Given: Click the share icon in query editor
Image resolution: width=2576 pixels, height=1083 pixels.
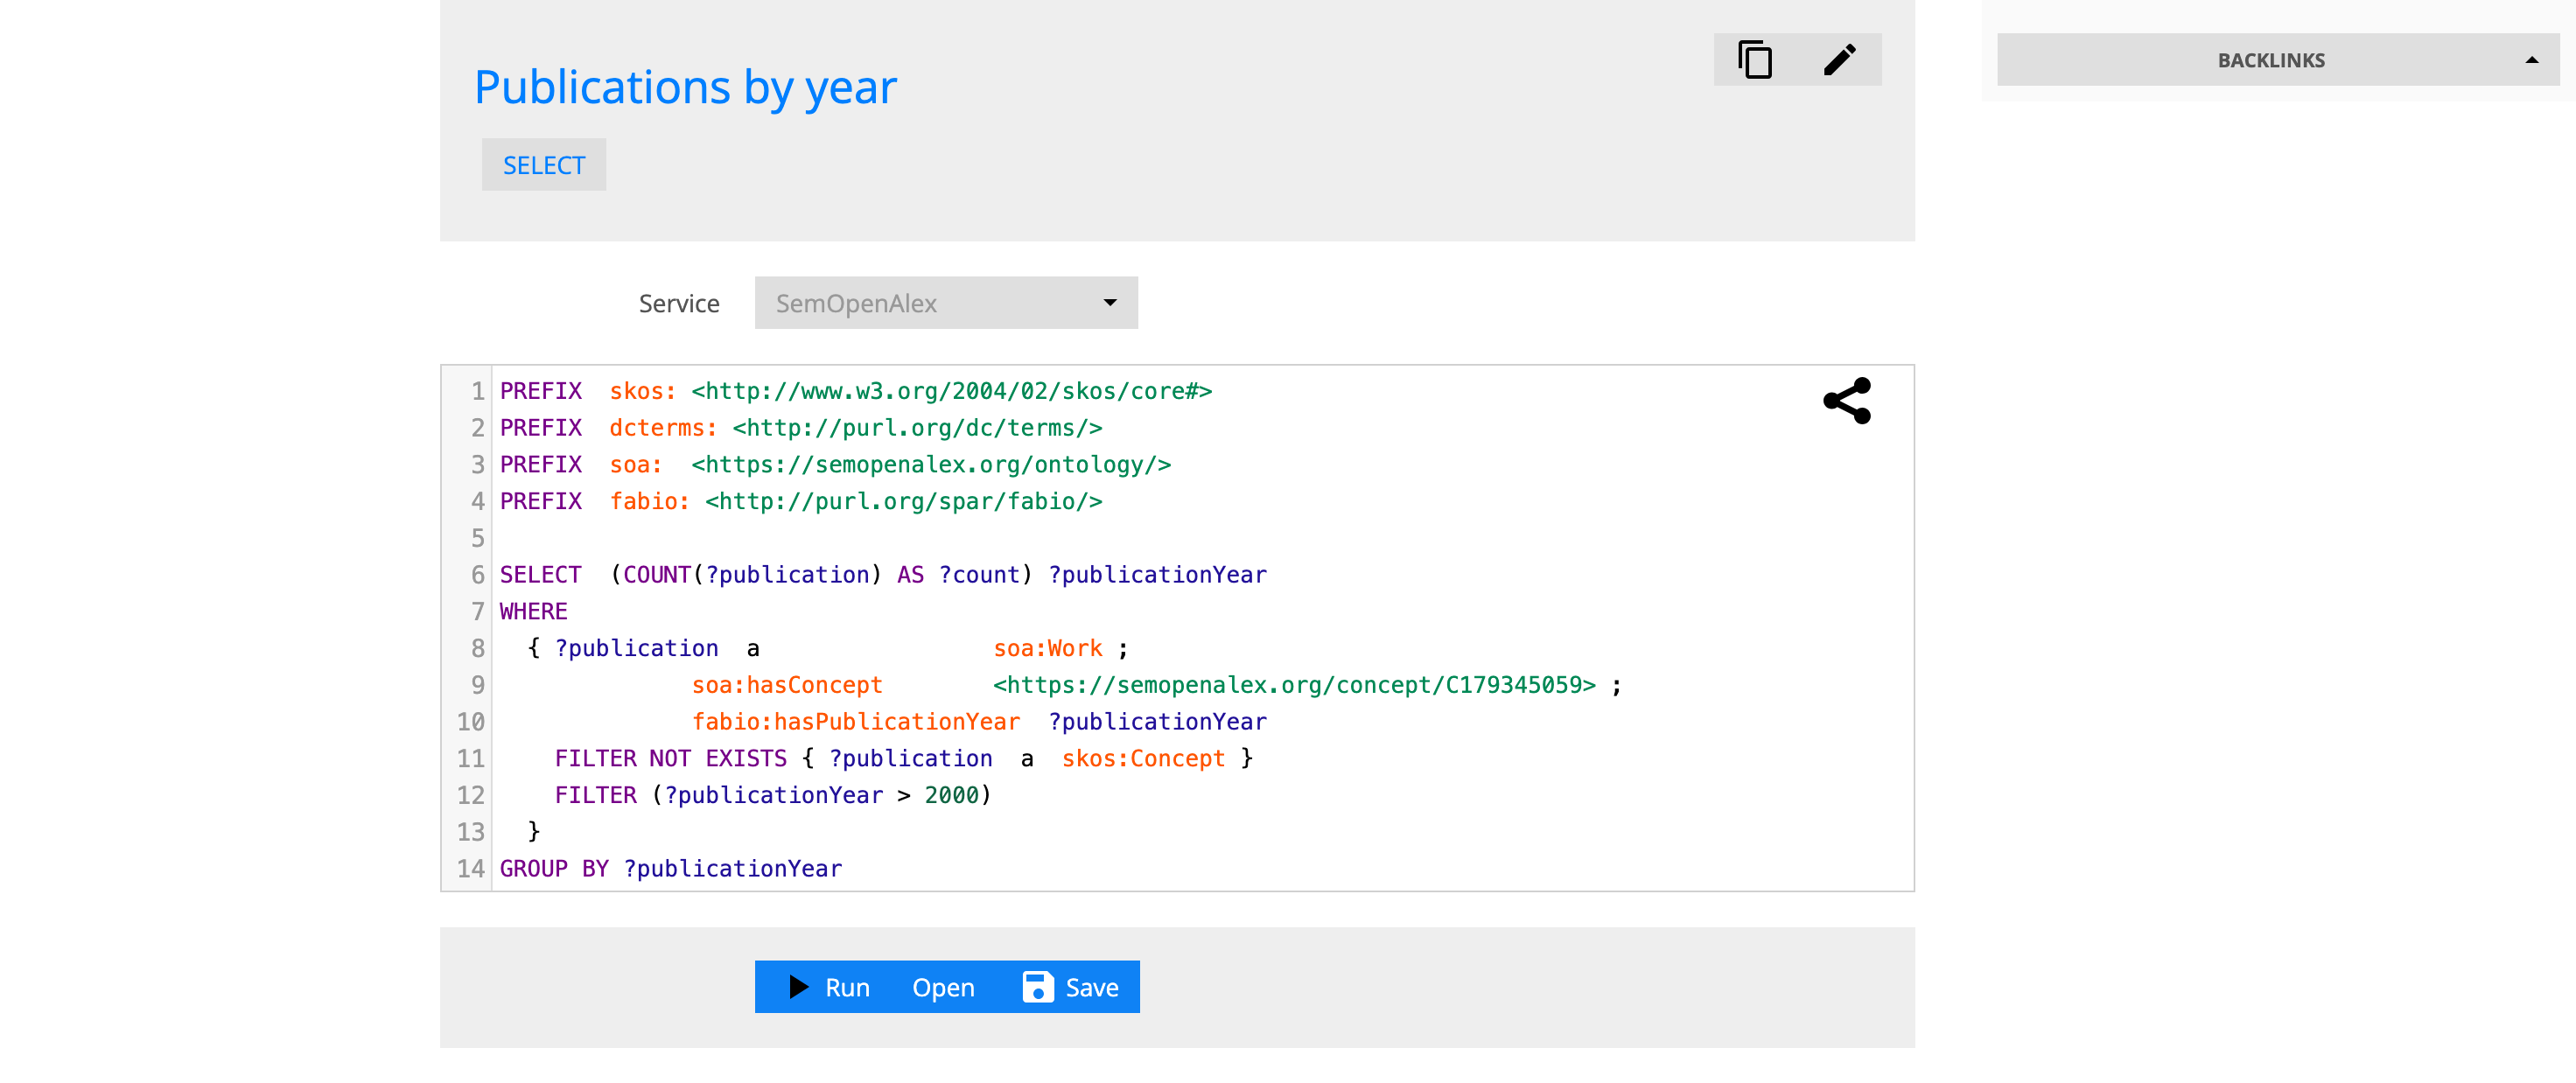Looking at the screenshot, I should [1846, 401].
